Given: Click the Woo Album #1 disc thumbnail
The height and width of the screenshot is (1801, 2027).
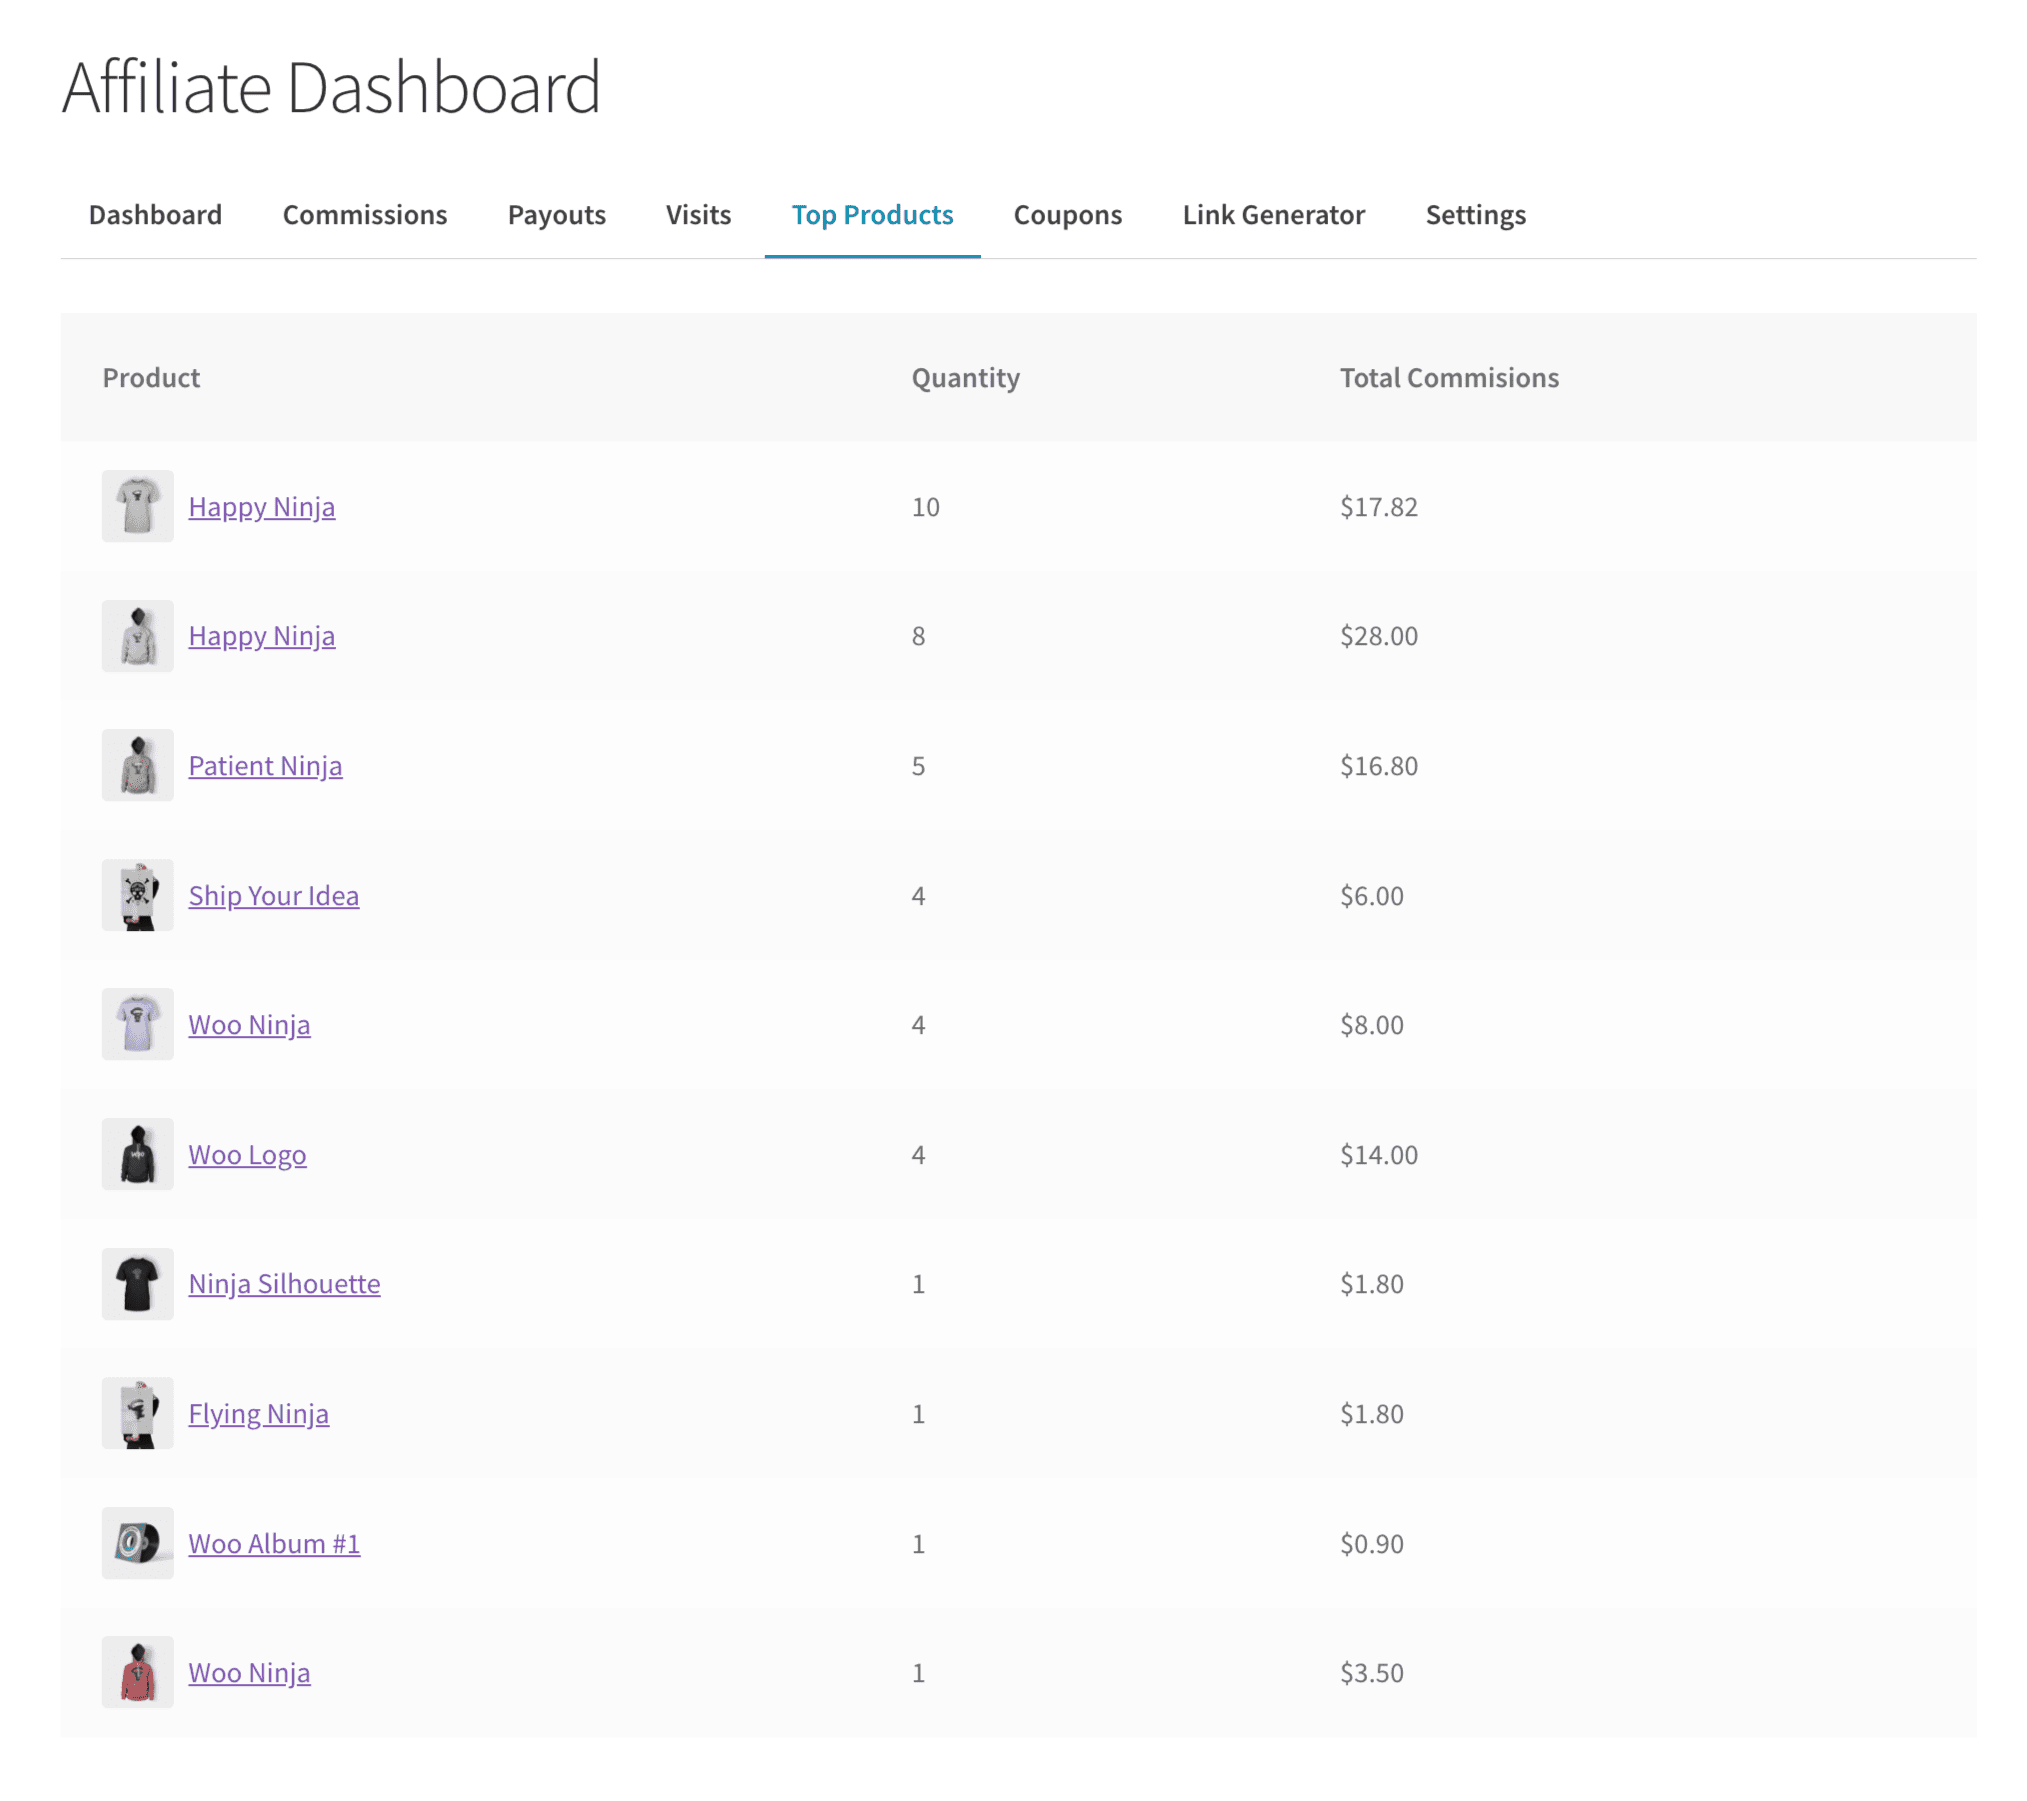Looking at the screenshot, I should pos(137,1543).
